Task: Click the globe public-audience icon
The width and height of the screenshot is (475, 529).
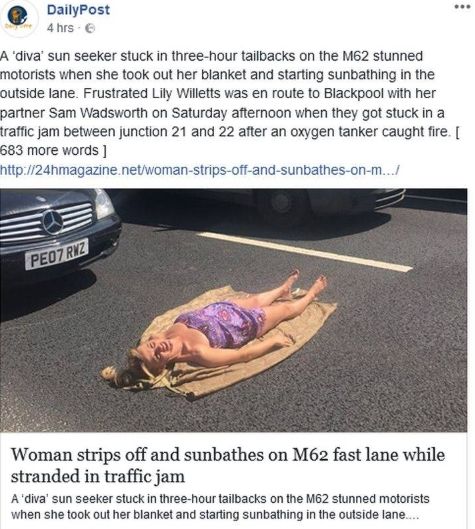Action: click(90, 28)
